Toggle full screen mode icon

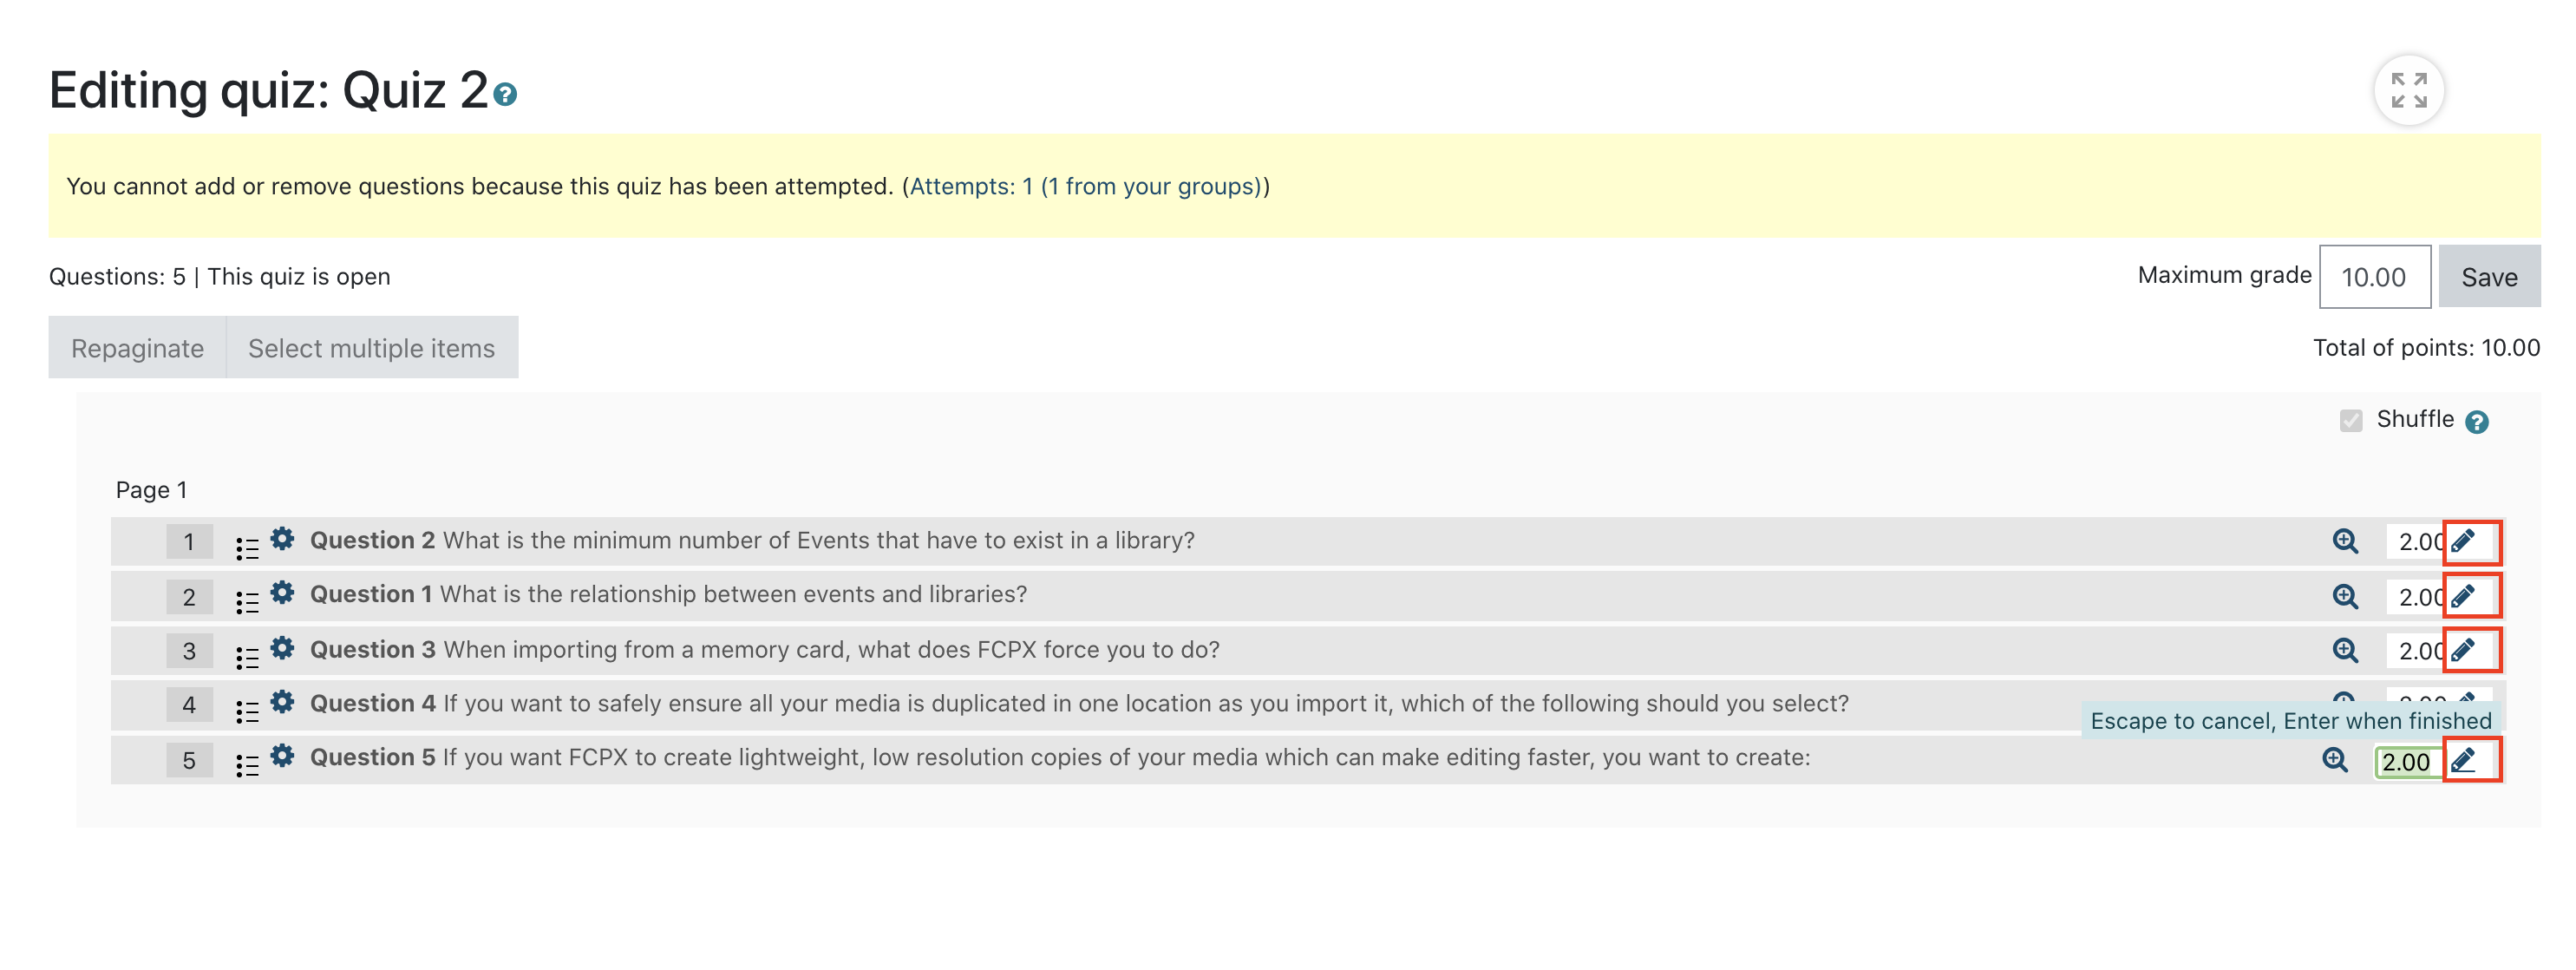point(2409,90)
